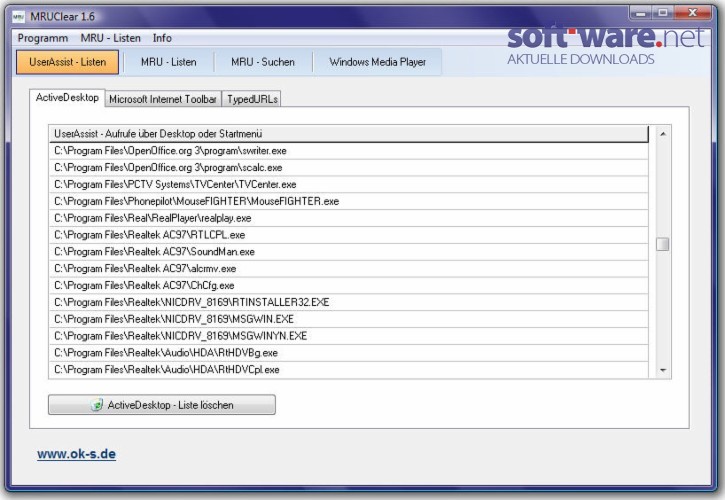Switch to the TypedURLs tab
This screenshot has width=725, height=500.
click(252, 99)
